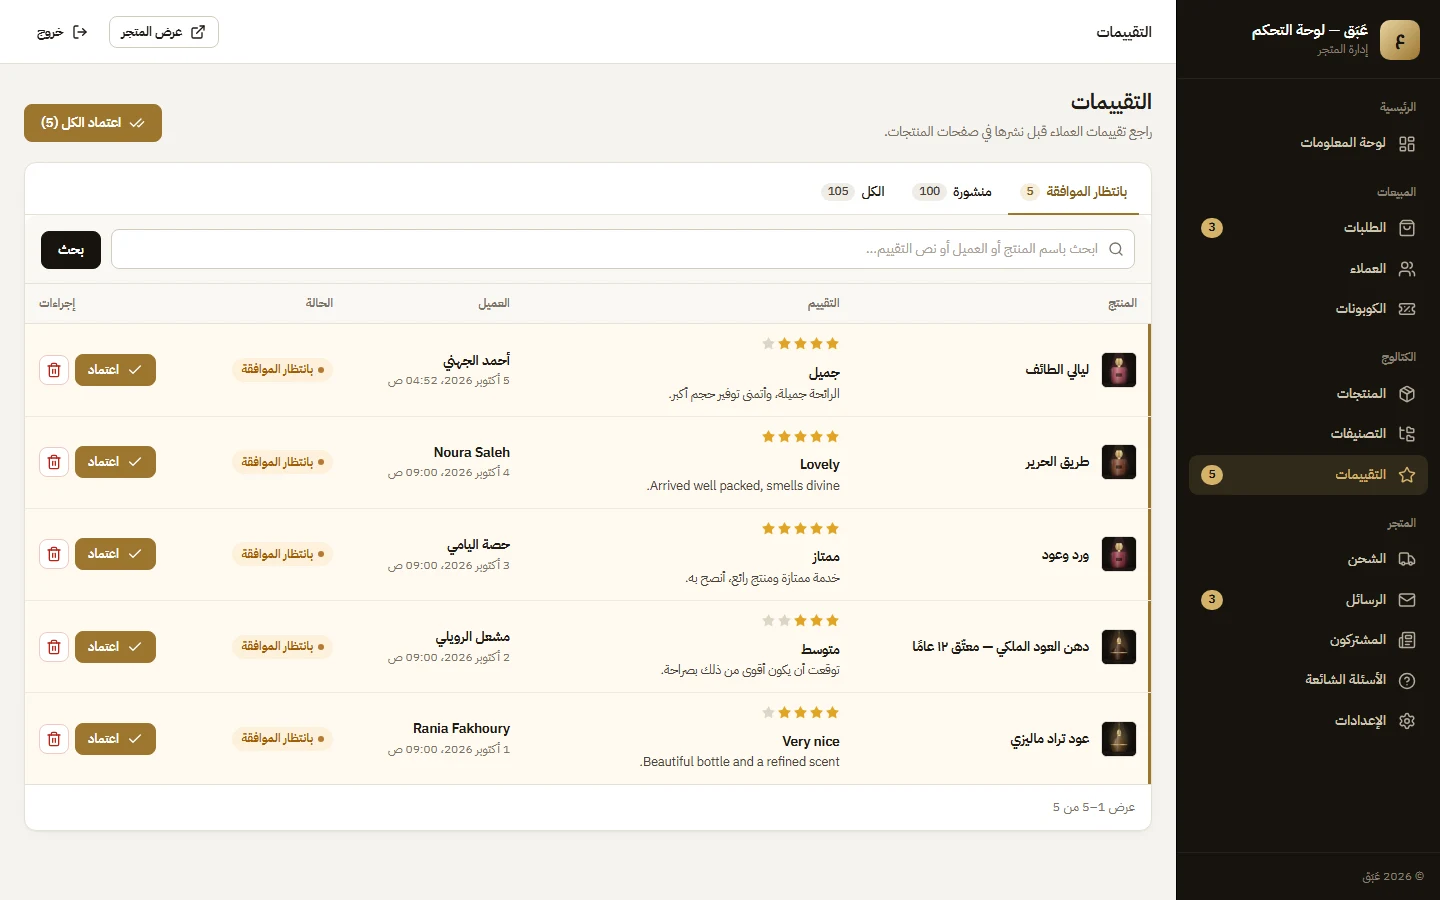
Task: Click the طريق الحرير product thumbnail
Action: pos(1119,462)
